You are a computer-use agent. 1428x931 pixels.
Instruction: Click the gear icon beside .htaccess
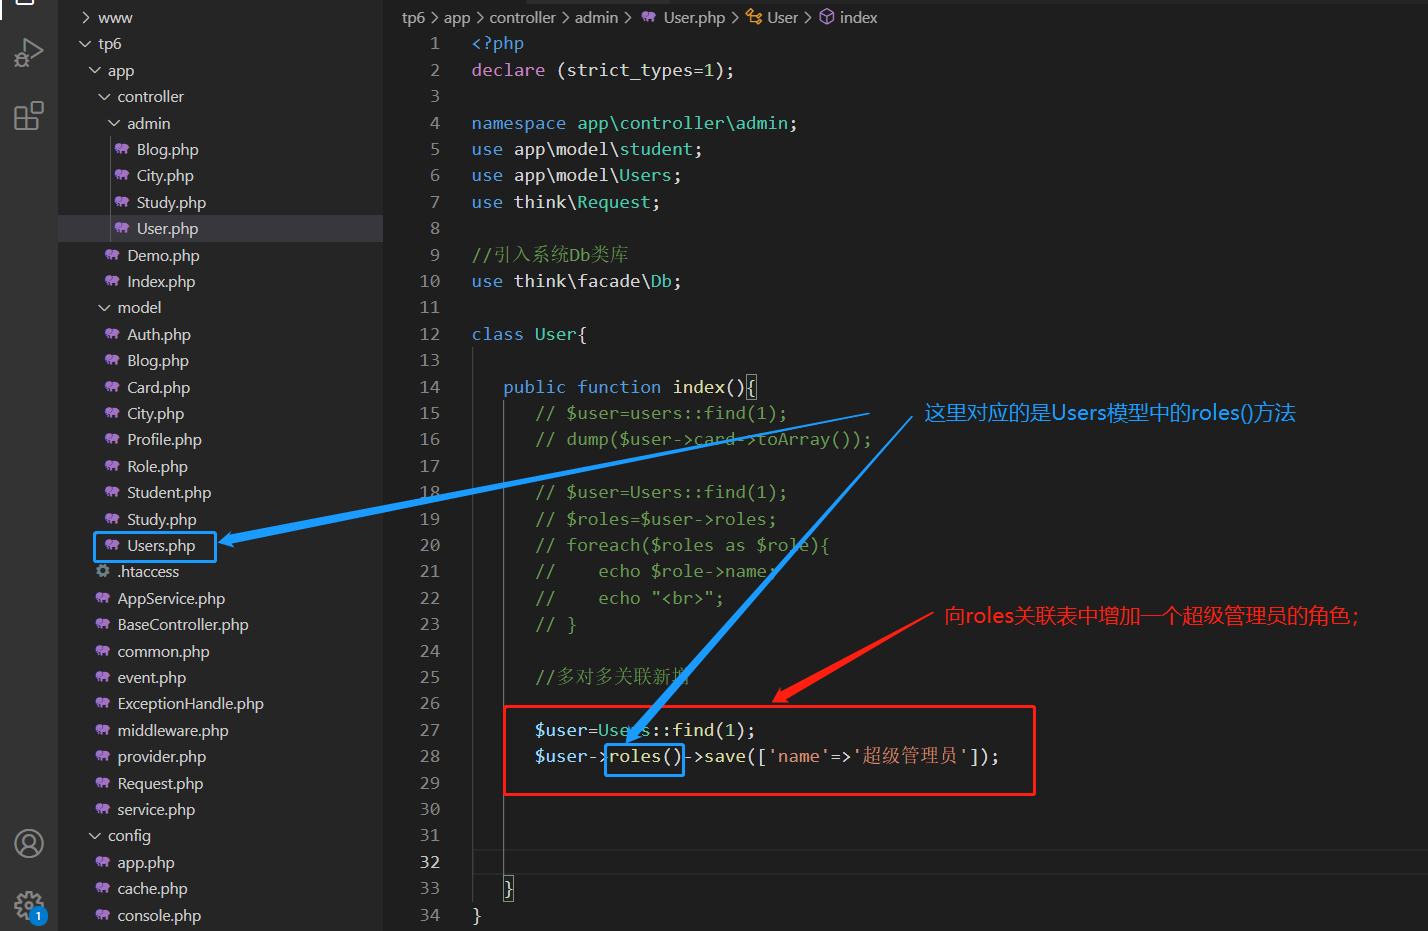click(102, 571)
